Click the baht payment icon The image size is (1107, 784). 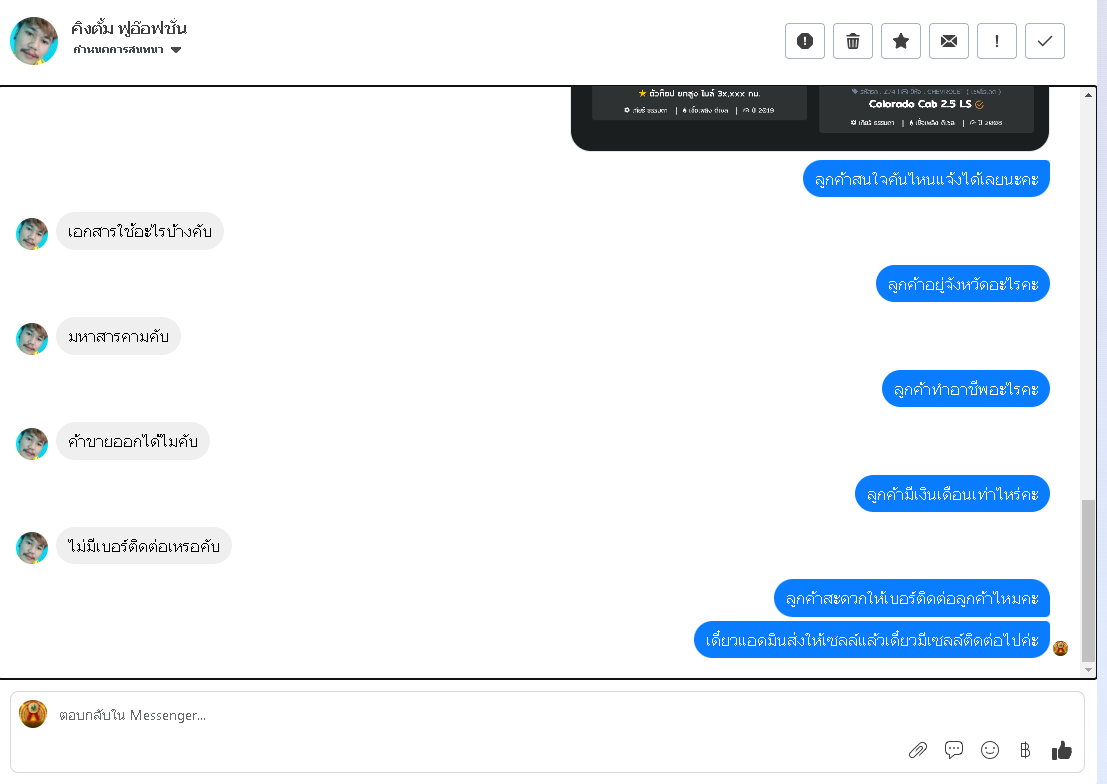pos(1025,750)
